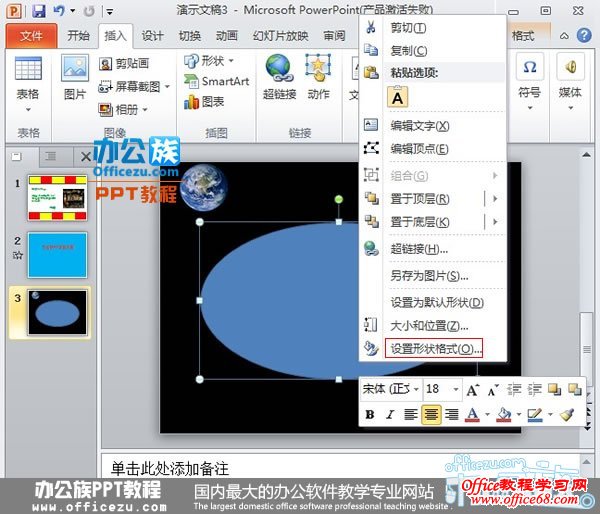
Task: Expand 置于顶层 submenu arrow
Action: point(495,199)
